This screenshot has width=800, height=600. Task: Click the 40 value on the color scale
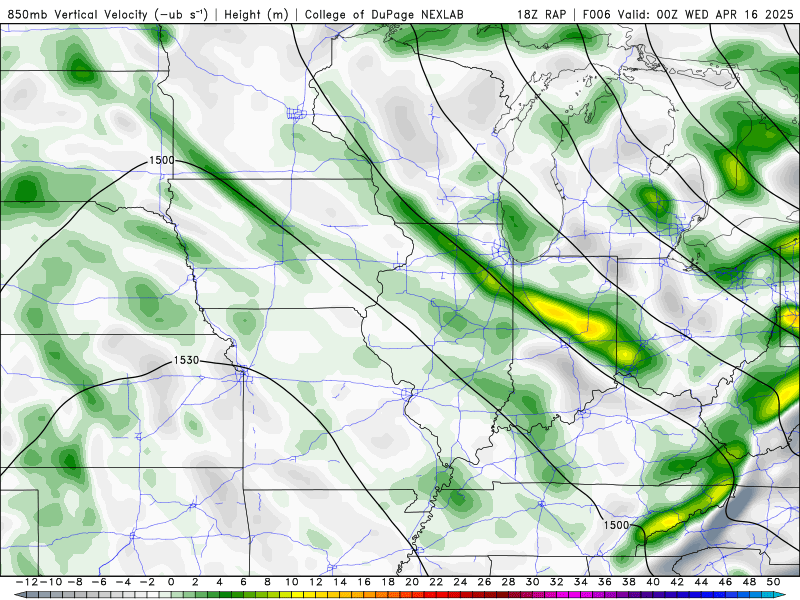[653, 582]
